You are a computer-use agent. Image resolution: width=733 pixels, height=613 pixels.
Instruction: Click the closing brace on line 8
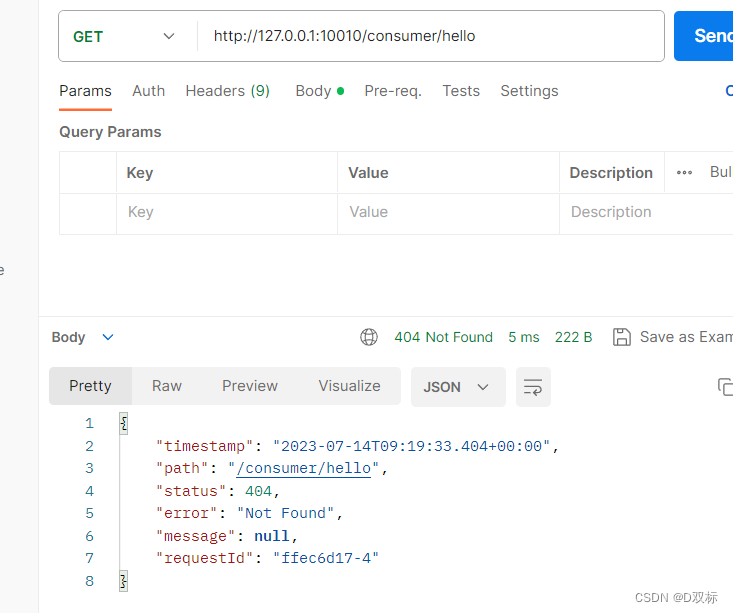tap(123, 581)
